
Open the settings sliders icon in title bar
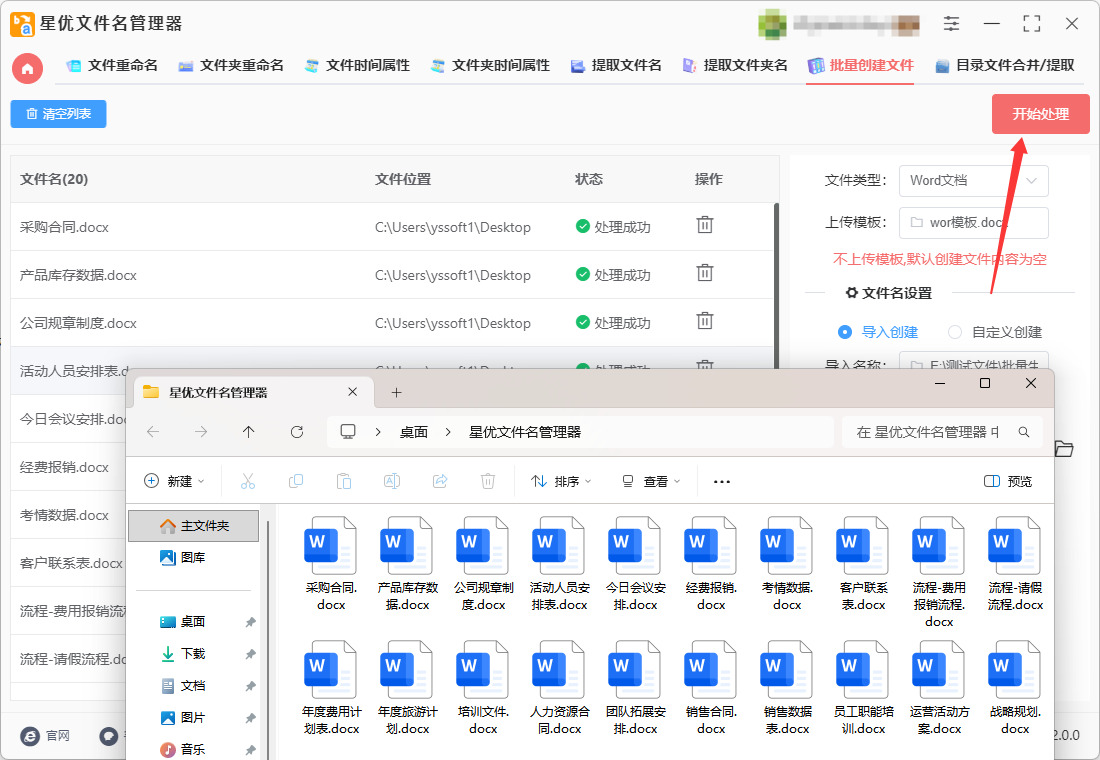coord(951,23)
